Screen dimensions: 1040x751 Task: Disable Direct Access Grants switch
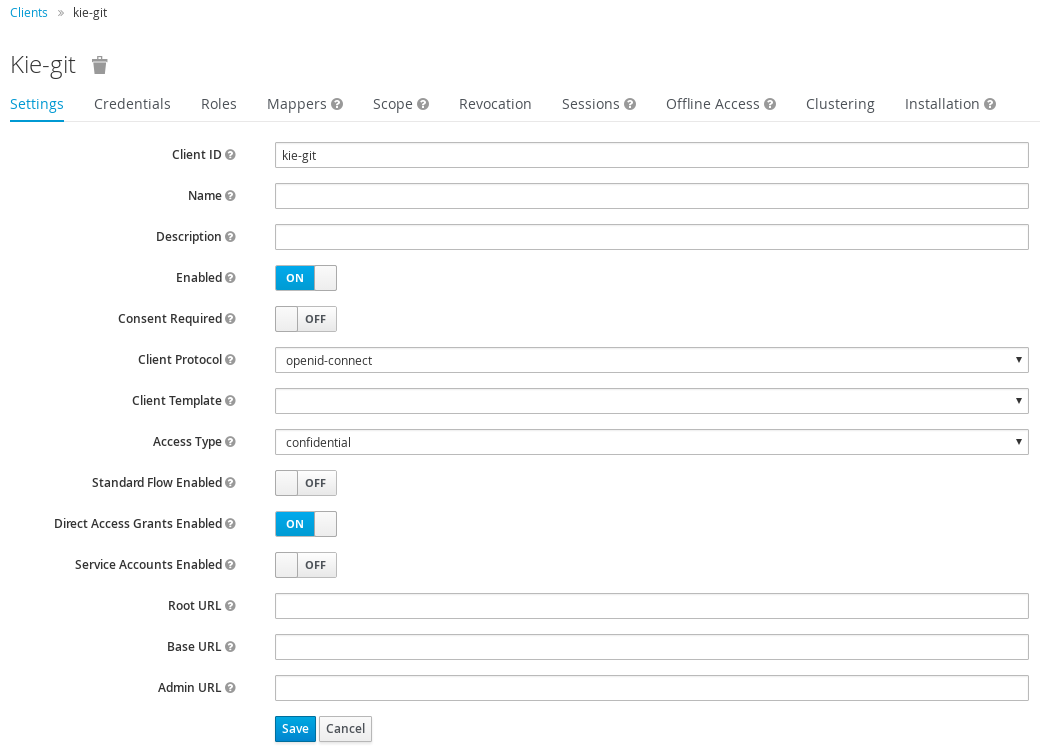click(306, 524)
